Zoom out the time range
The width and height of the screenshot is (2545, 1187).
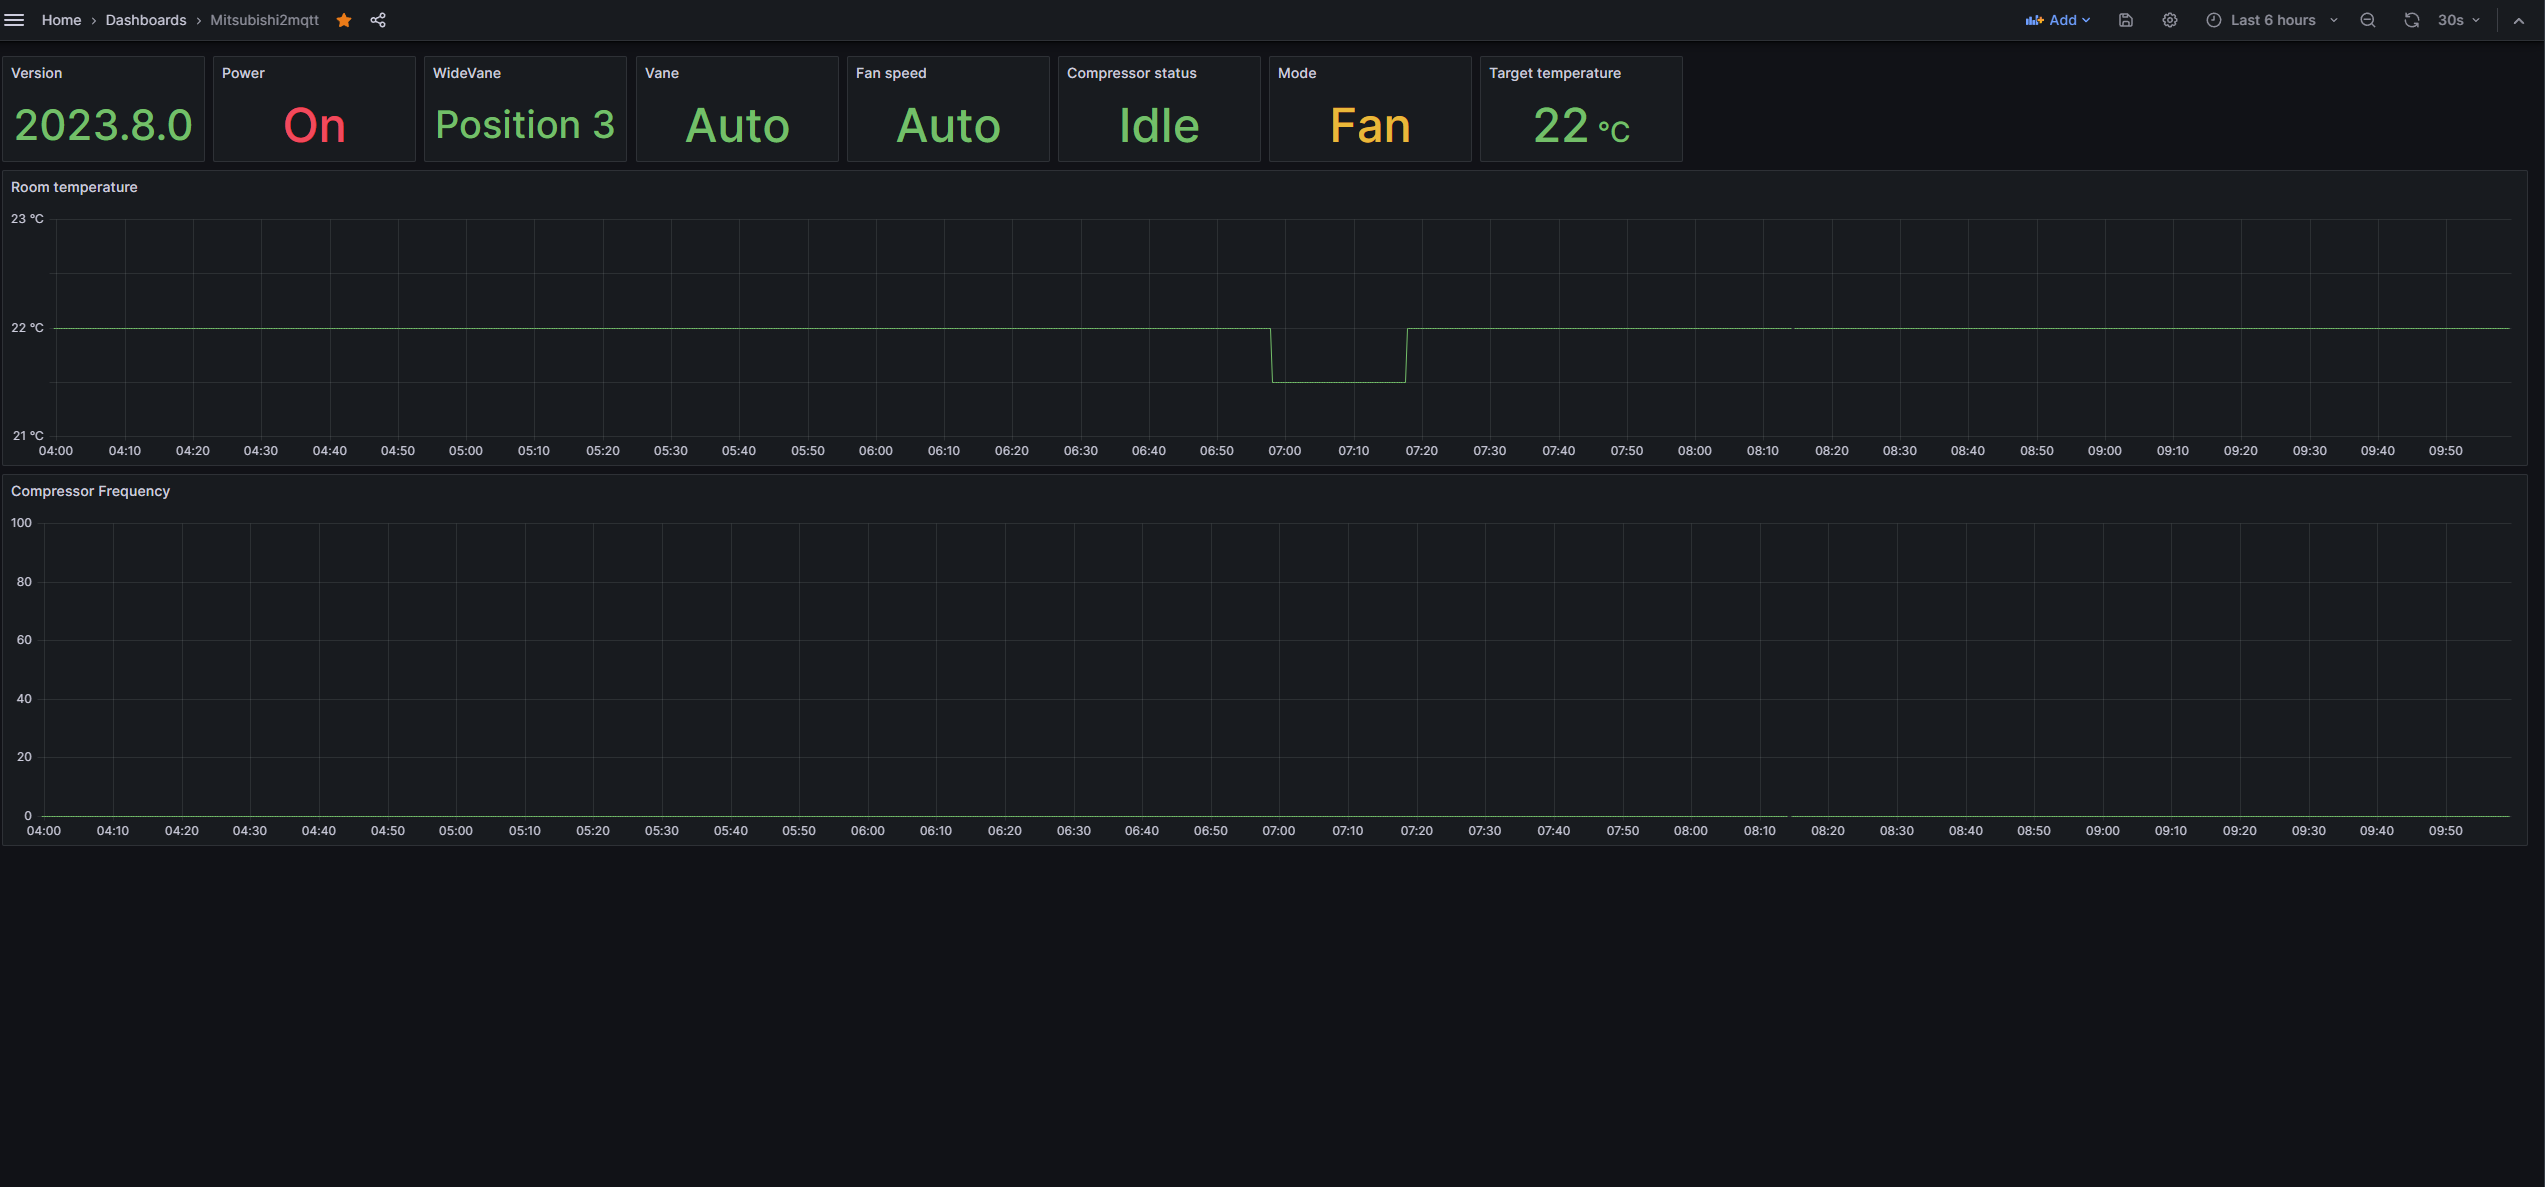2367,20
